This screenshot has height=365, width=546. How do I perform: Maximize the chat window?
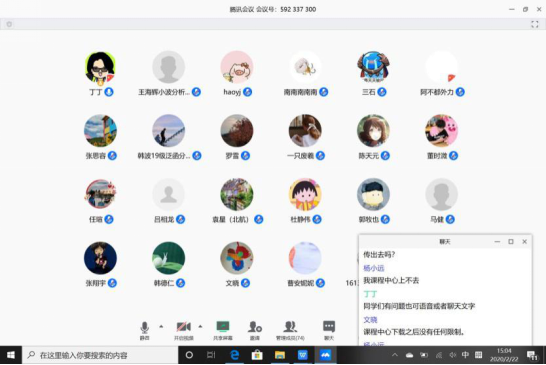tap(511, 241)
